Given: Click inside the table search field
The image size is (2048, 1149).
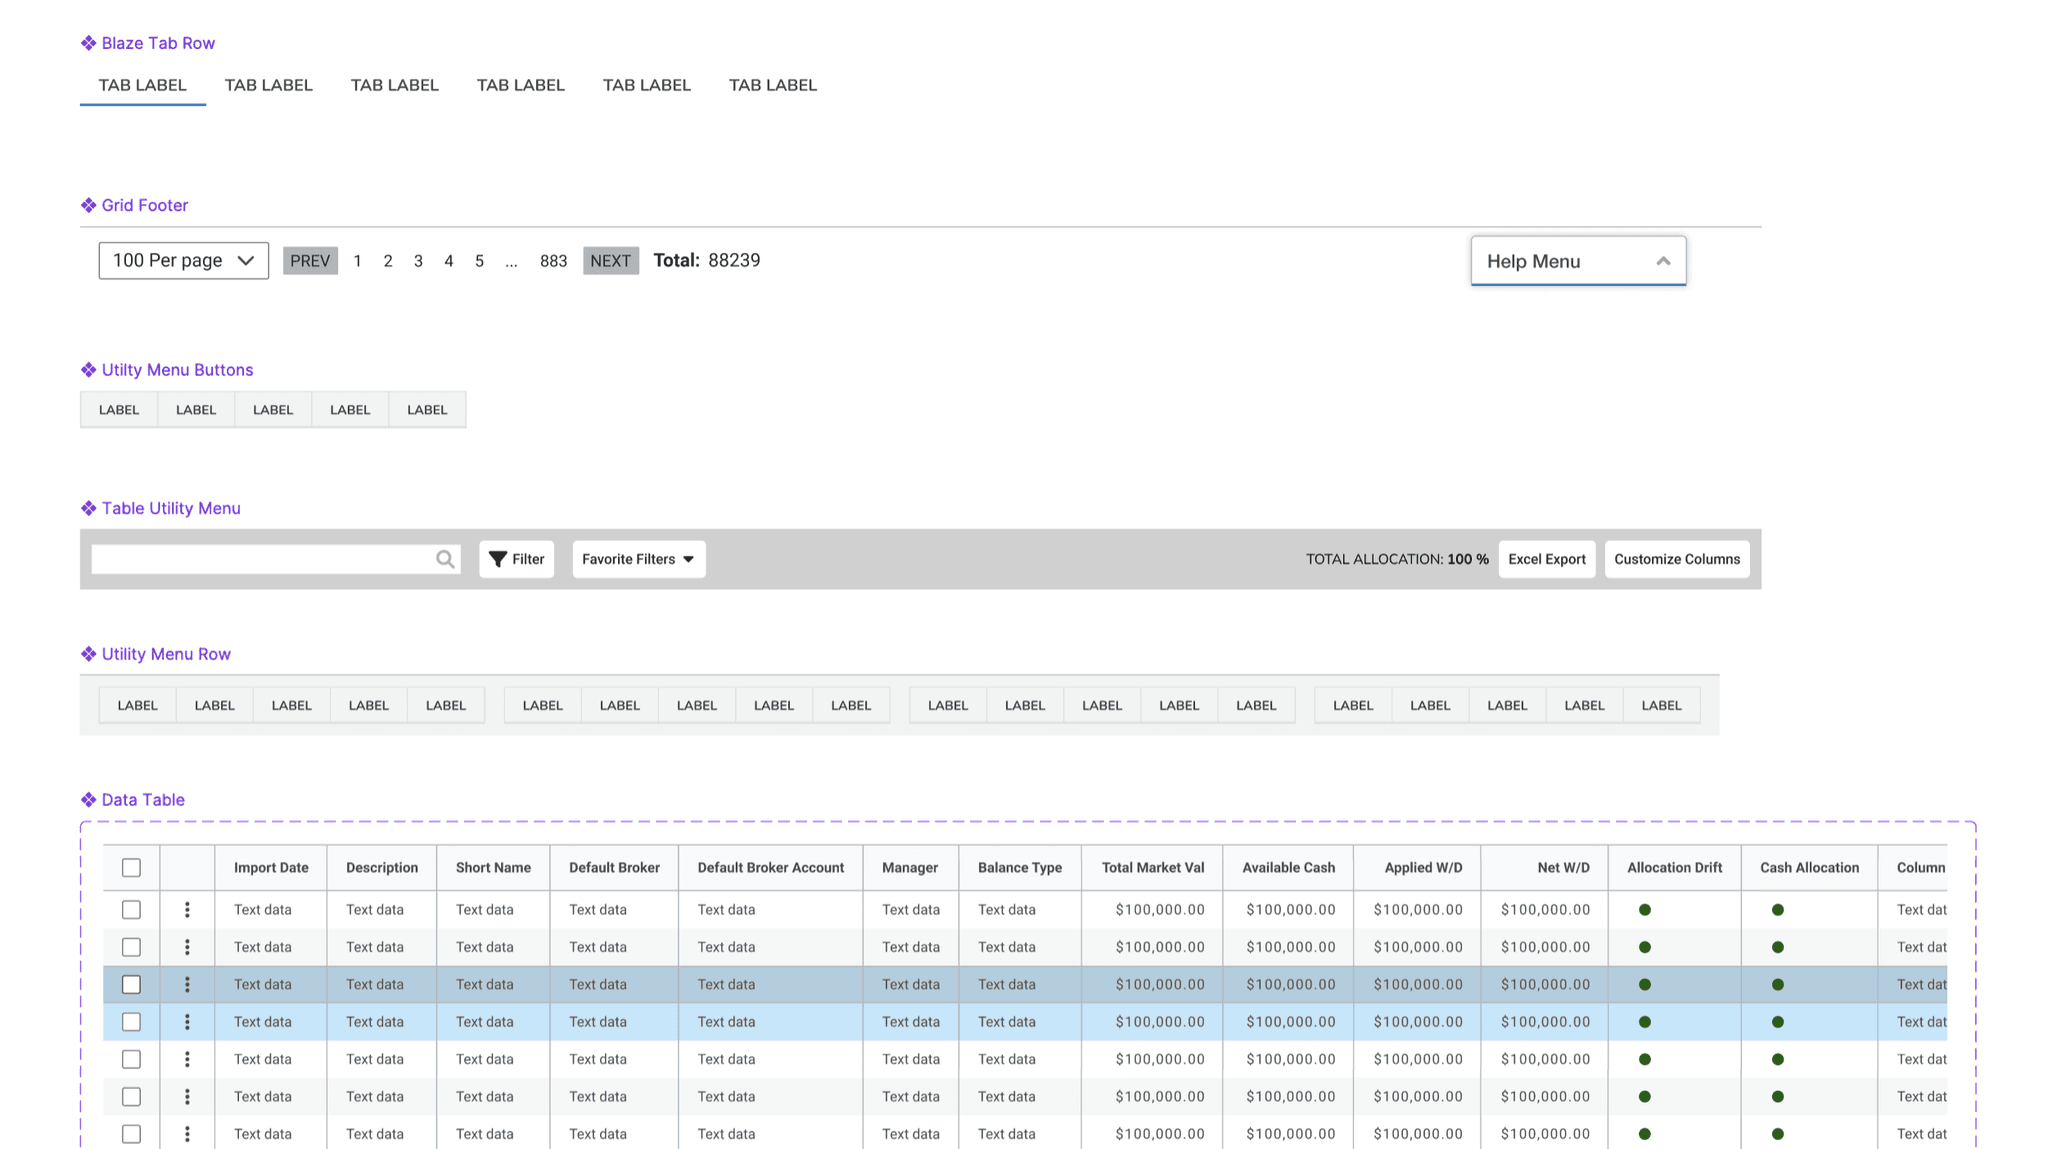Looking at the screenshot, I should click(262, 559).
